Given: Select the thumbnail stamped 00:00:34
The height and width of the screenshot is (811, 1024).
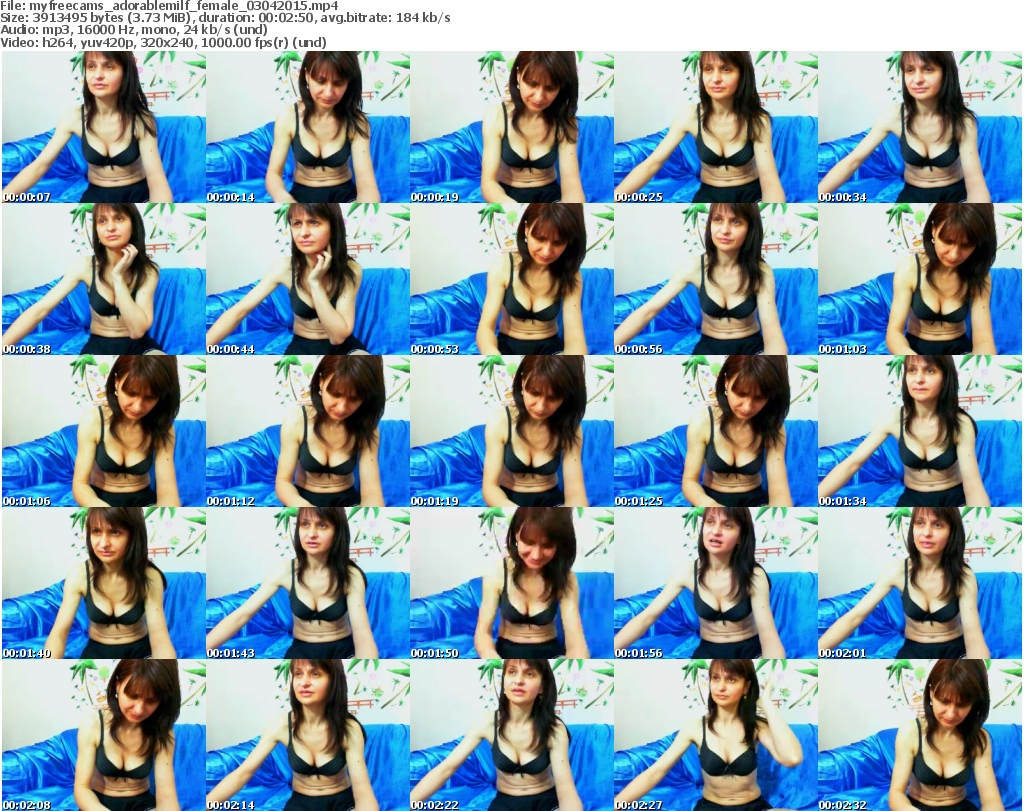Looking at the screenshot, I should (x=920, y=127).
